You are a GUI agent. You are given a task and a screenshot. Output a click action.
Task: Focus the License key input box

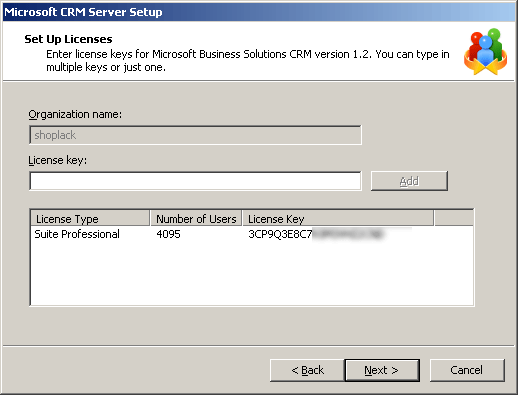pos(195,181)
